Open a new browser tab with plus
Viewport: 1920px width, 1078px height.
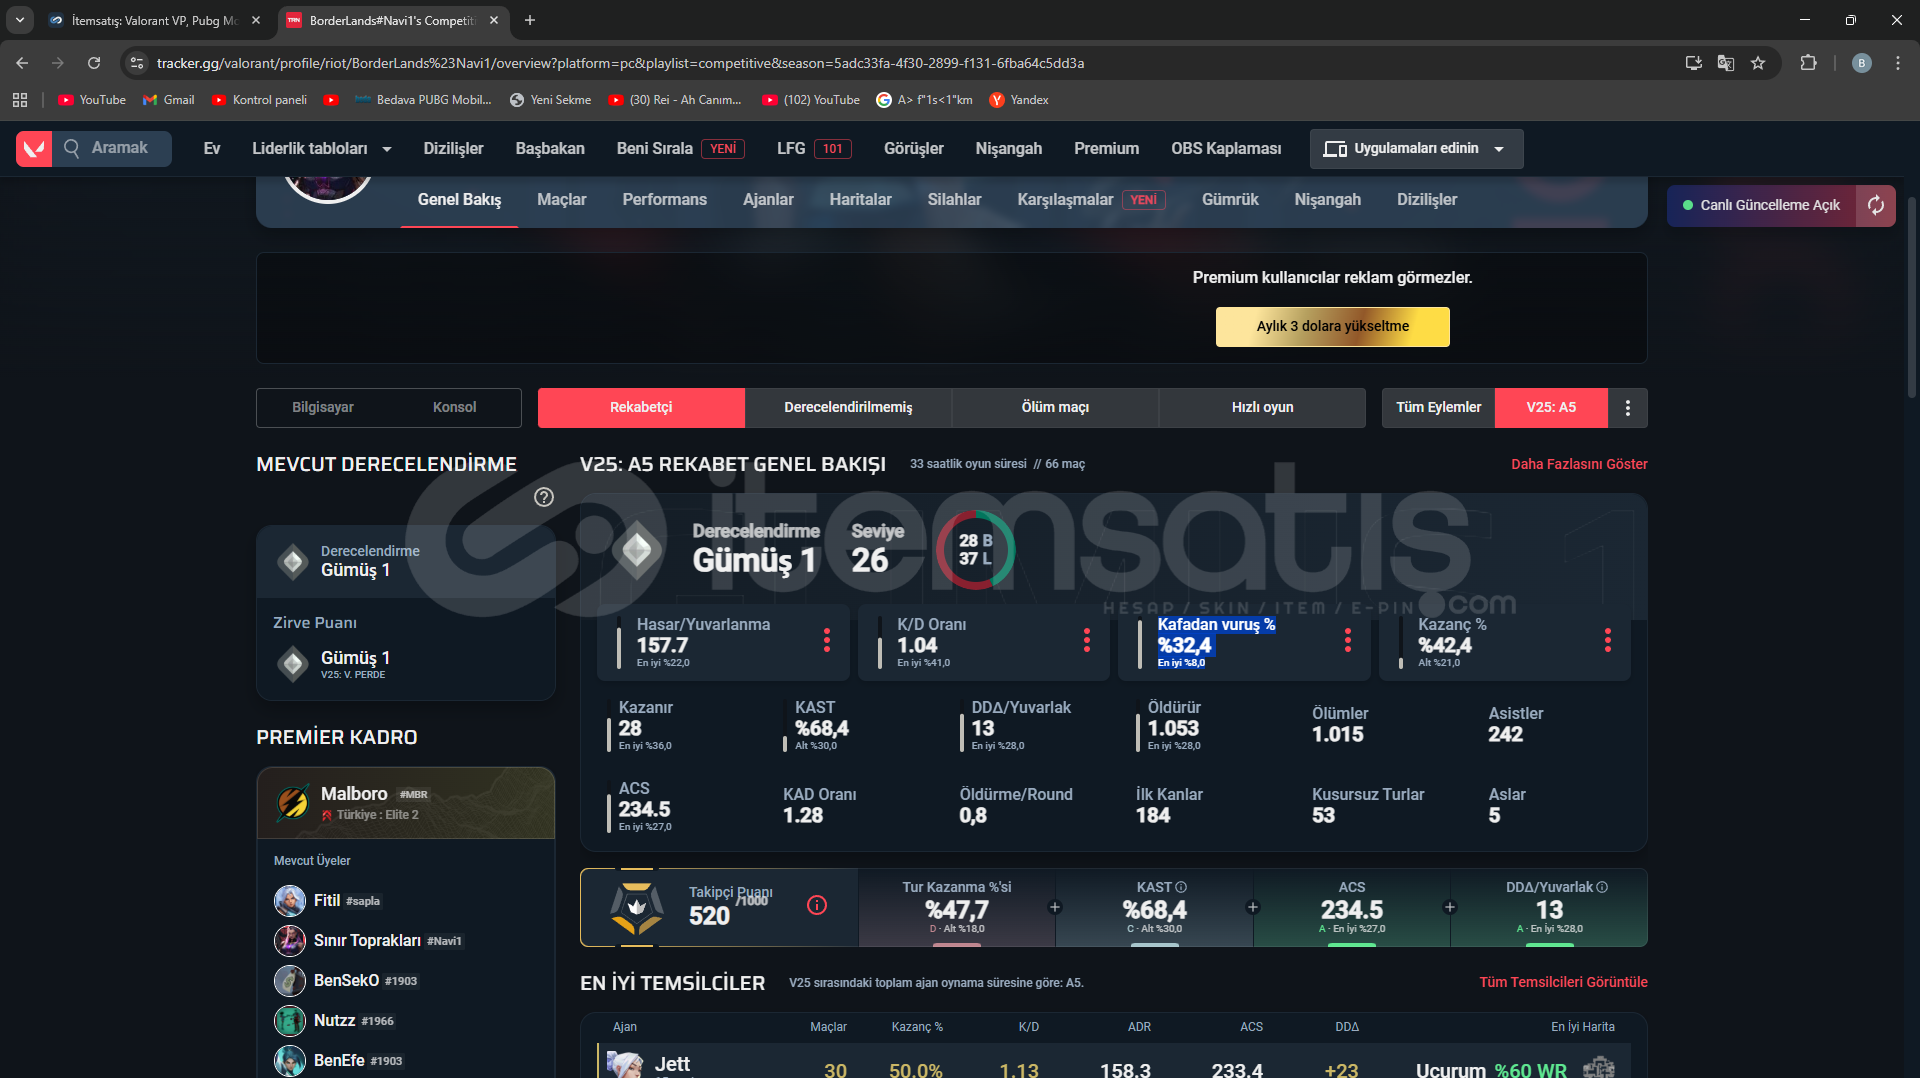point(530,20)
